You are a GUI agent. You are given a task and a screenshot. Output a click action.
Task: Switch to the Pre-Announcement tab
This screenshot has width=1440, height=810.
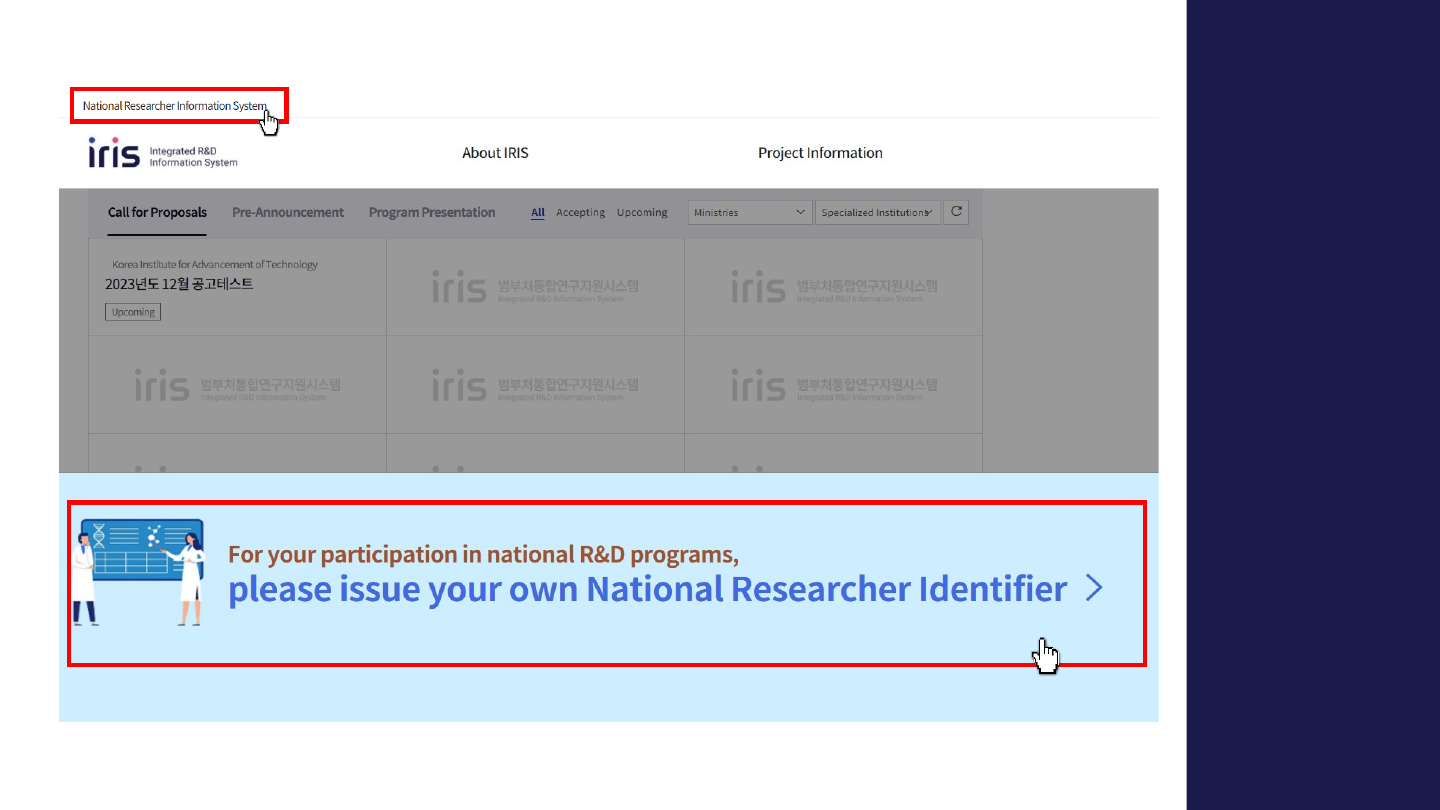click(288, 212)
